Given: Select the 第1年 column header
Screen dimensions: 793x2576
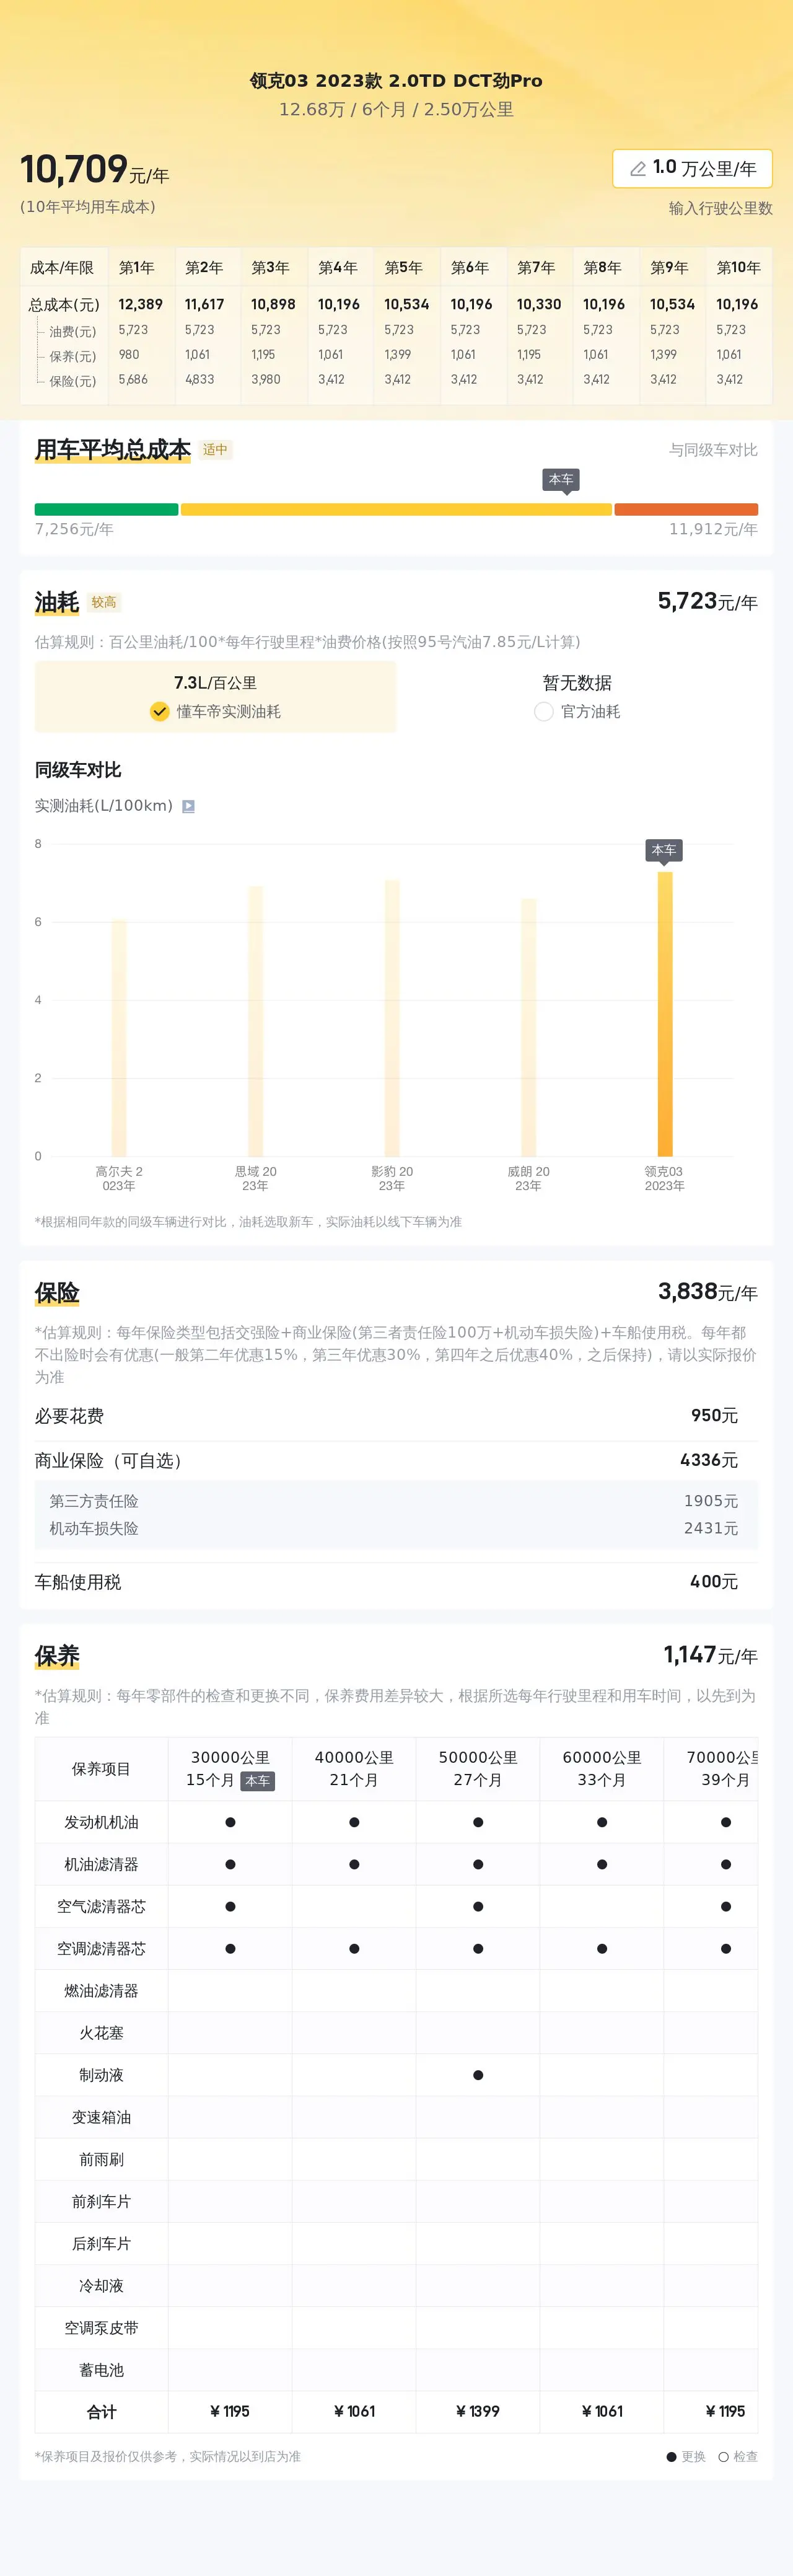Looking at the screenshot, I should [137, 267].
